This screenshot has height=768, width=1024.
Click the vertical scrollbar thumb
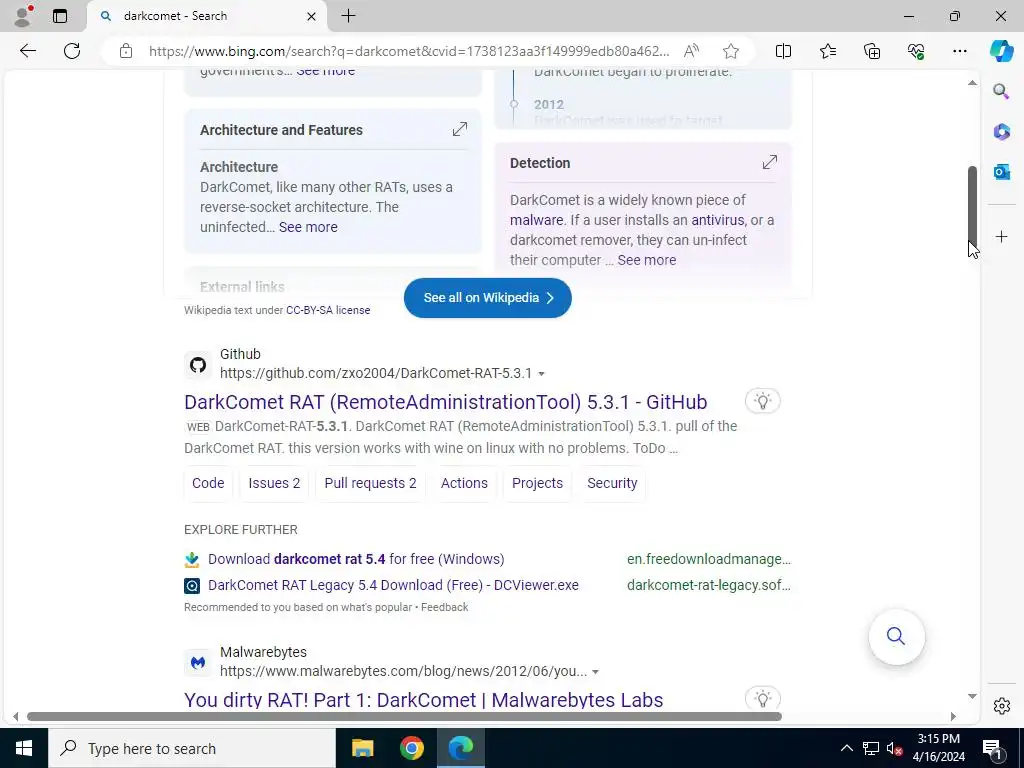(x=972, y=206)
